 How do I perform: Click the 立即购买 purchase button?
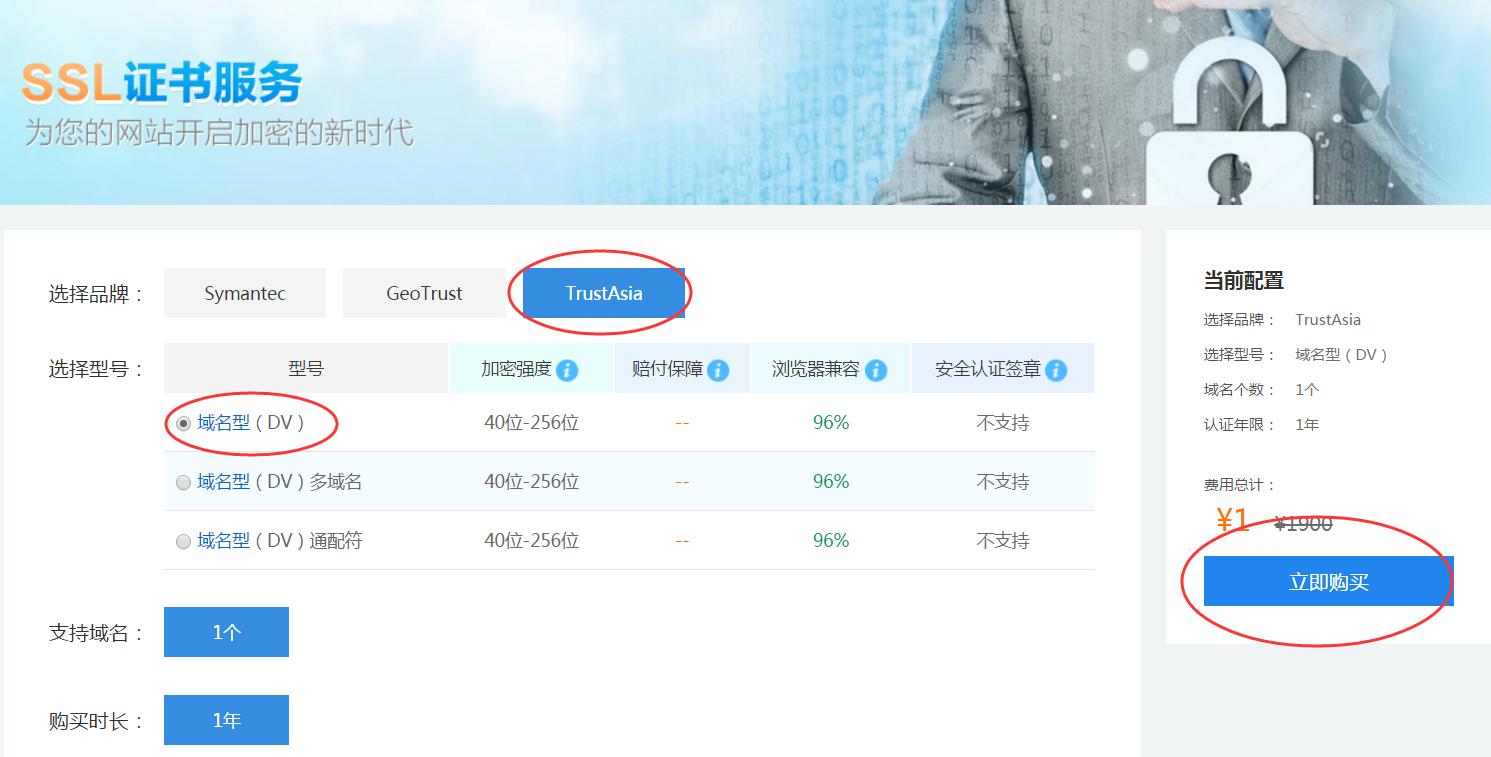[x=1328, y=580]
